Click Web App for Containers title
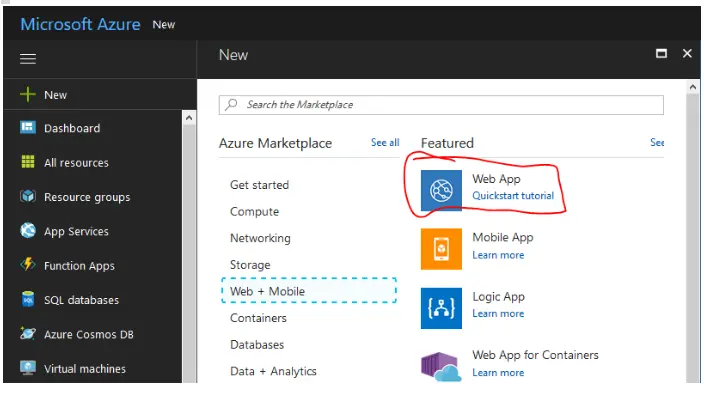 pyautogui.click(x=535, y=355)
